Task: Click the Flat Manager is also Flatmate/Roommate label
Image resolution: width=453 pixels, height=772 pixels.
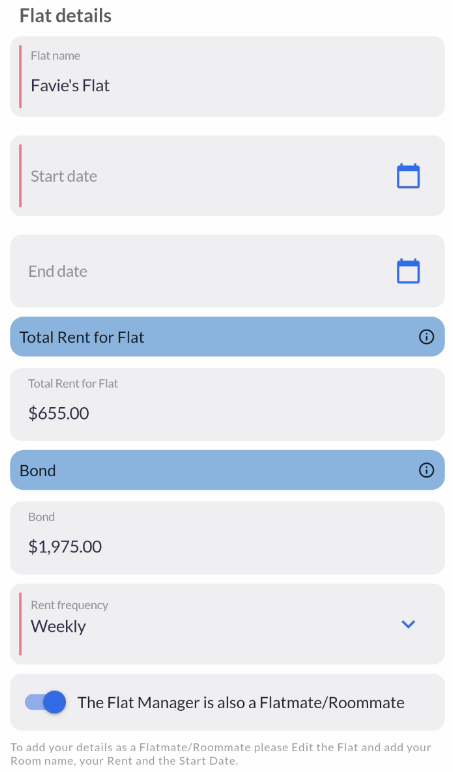Action: pyautogui.click(x=241, y=703)
